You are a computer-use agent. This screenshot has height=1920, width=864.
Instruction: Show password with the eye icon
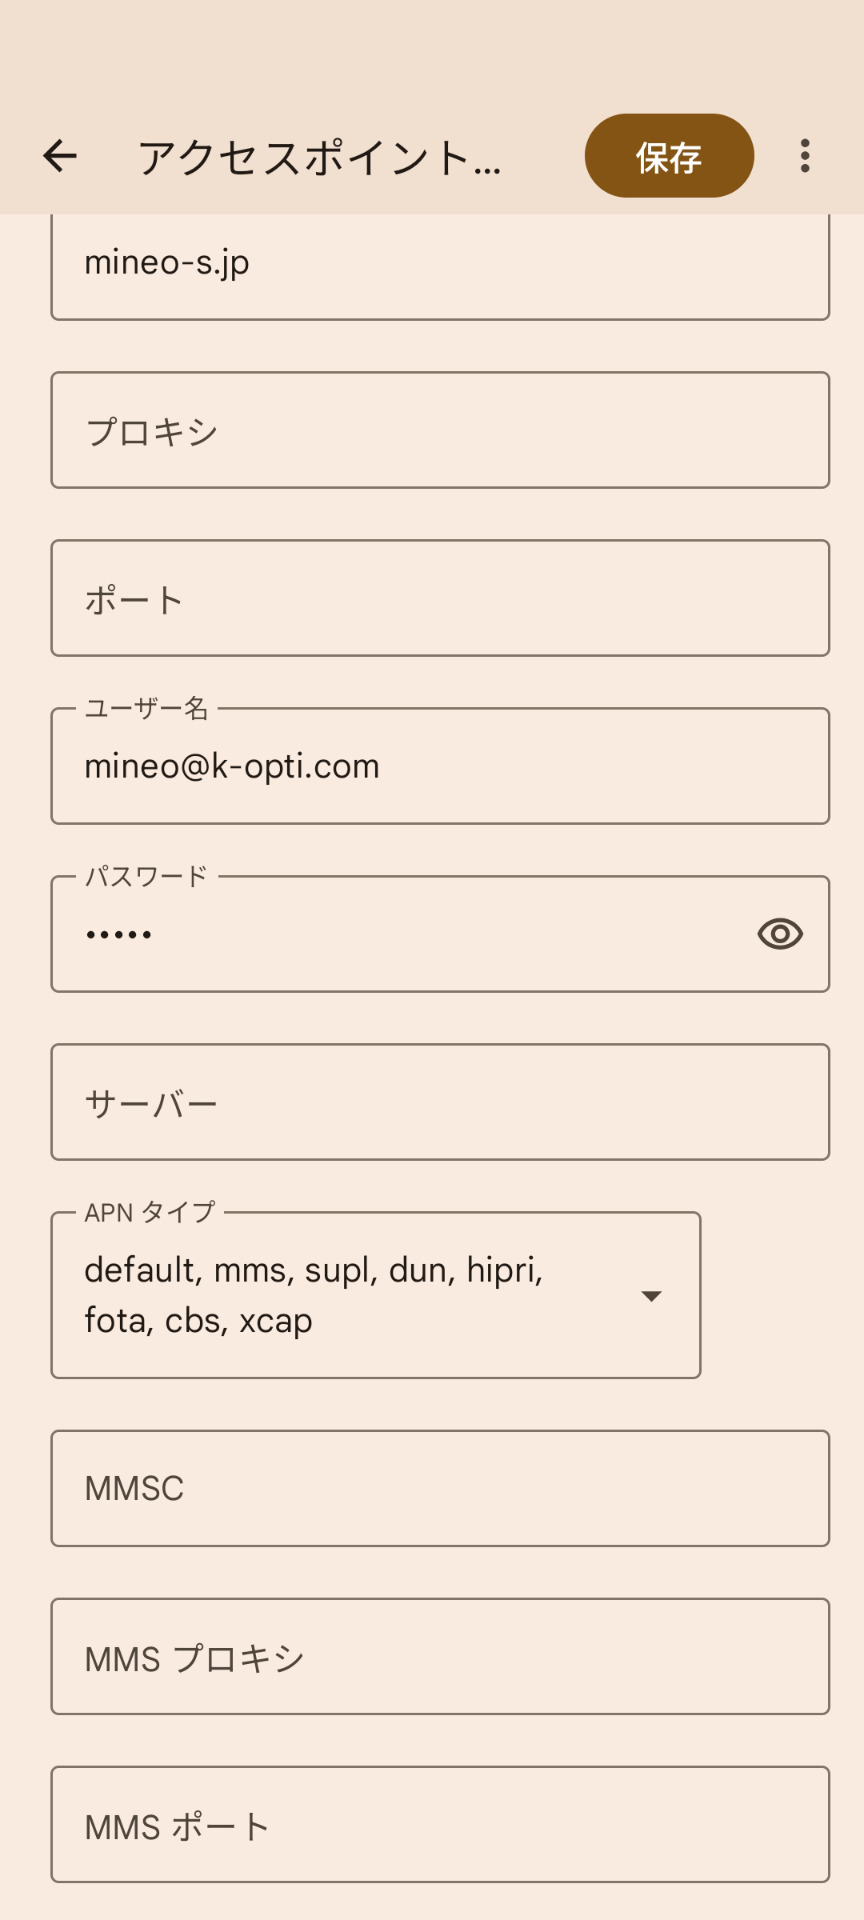coord(780,934)
